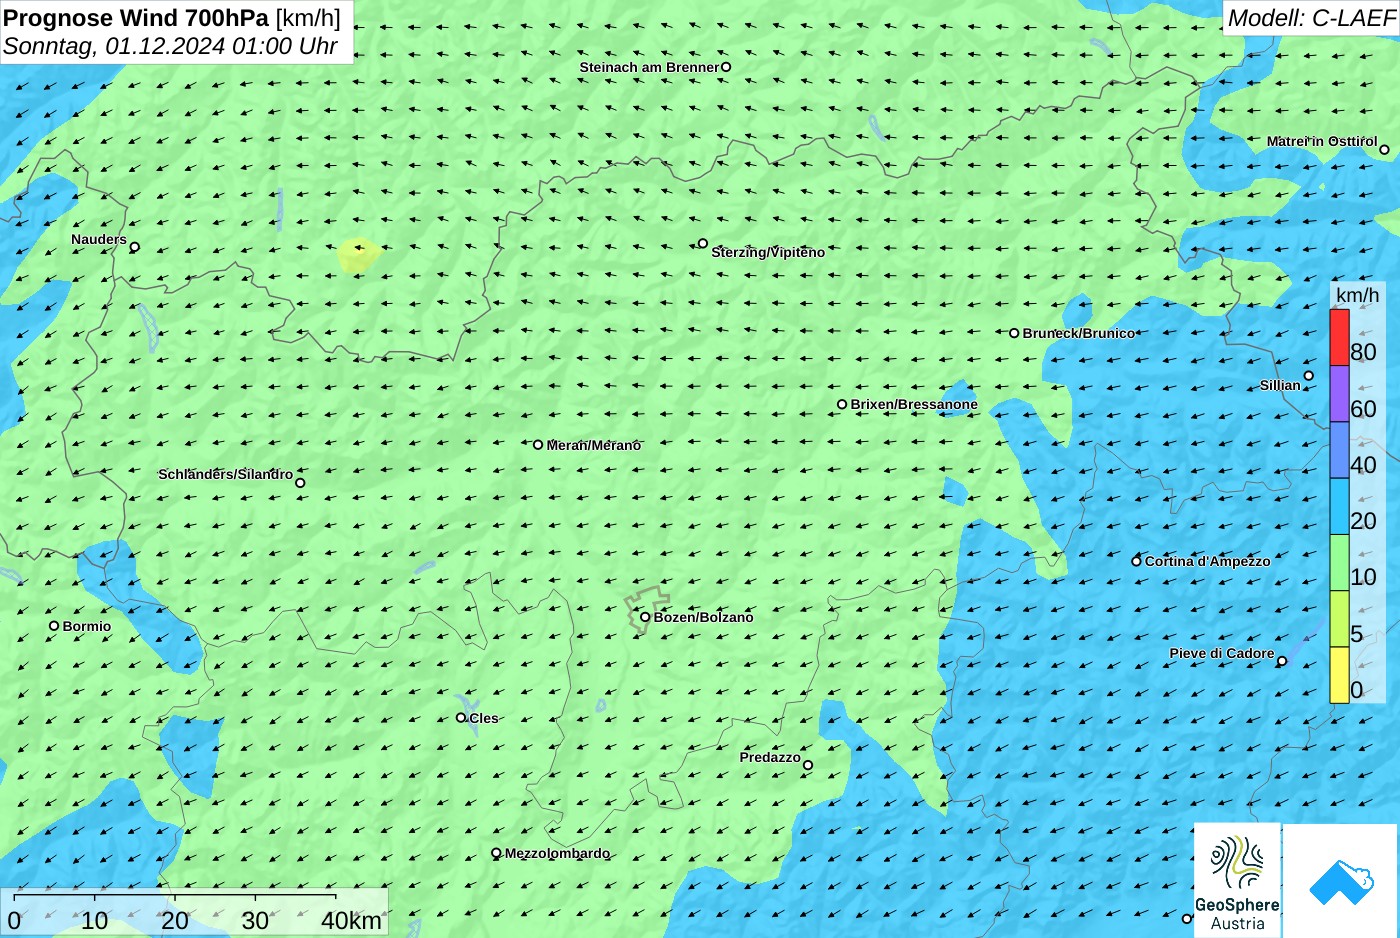Click the 'Mezzolombardo' label

pyautogui.click(x=557, y=853)
